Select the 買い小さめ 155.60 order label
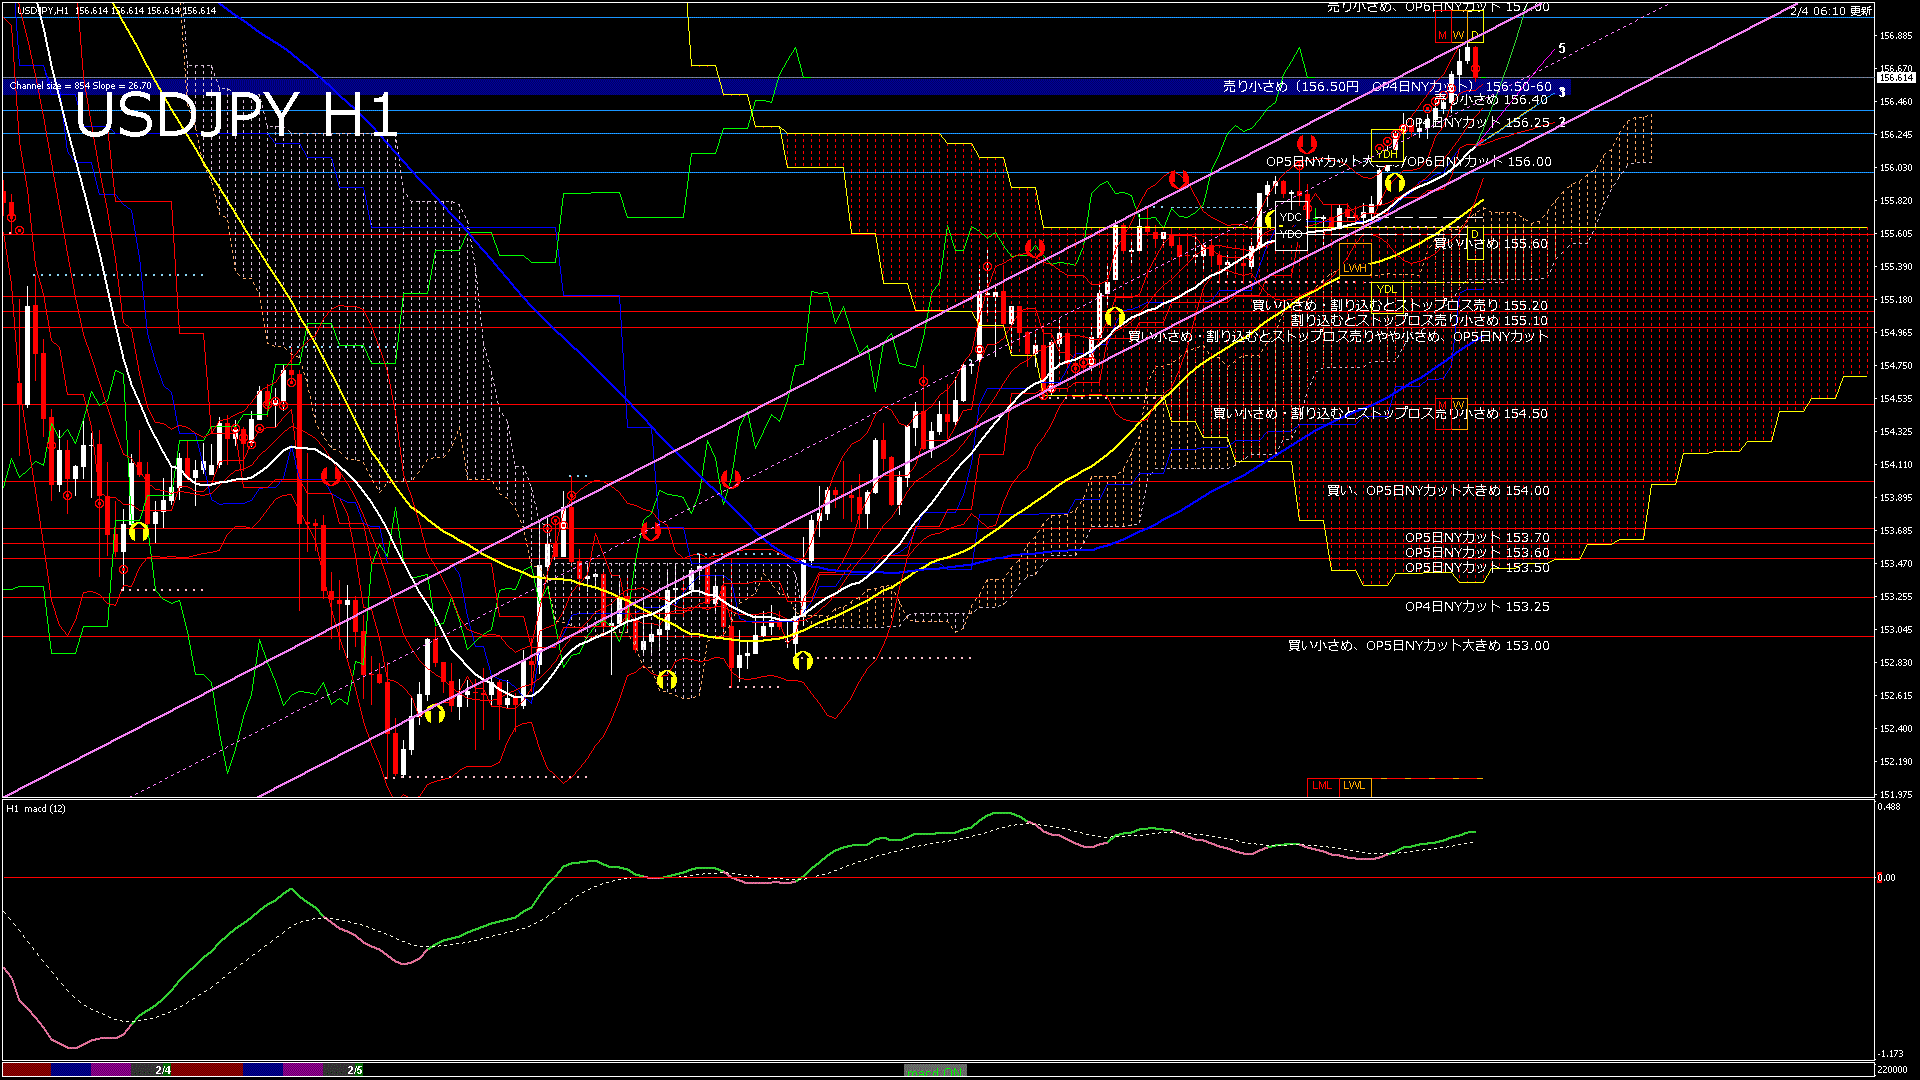The height and width of the screenshot is (1080, 1920). click(x=1490, y=243)
